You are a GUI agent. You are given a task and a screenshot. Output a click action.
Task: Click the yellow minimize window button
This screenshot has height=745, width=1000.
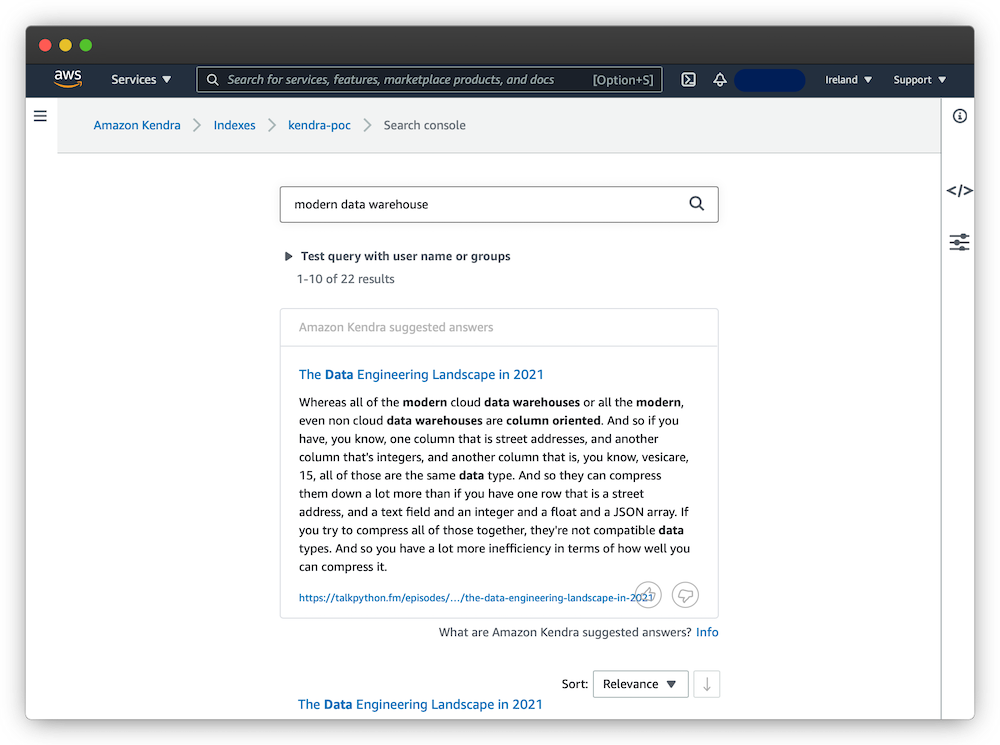pos(65,45)
